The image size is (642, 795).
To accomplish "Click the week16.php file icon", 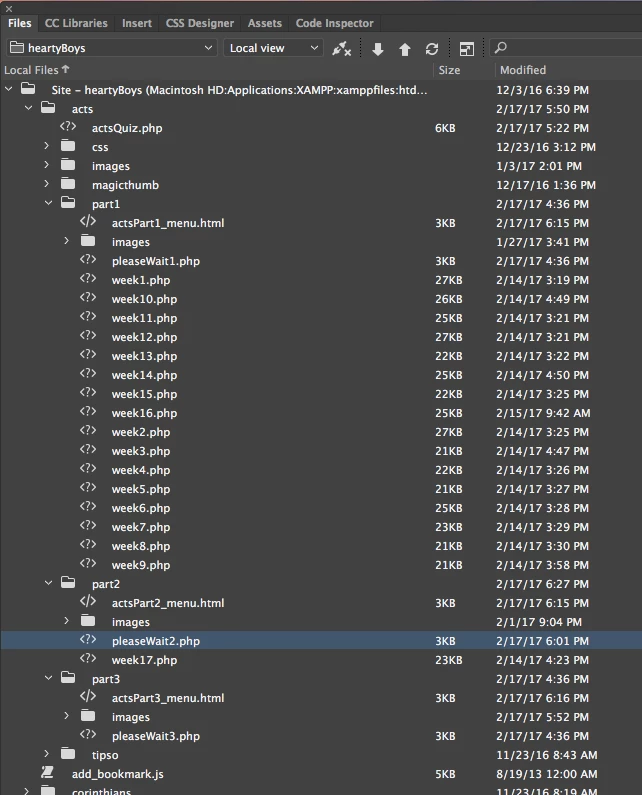I will [88, 412].
